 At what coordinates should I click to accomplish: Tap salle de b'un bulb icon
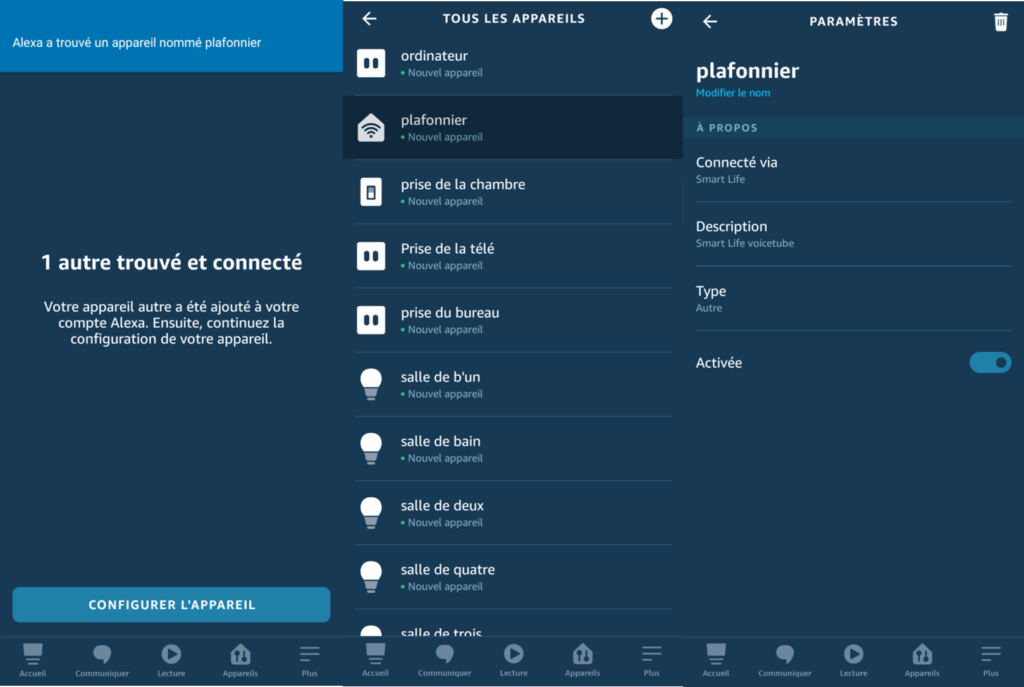click(371, 384)
